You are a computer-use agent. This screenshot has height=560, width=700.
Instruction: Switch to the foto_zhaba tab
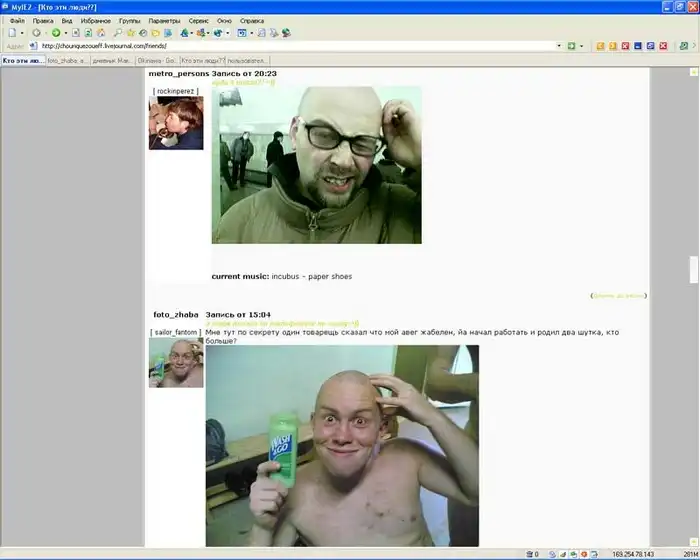click(67, 60)
